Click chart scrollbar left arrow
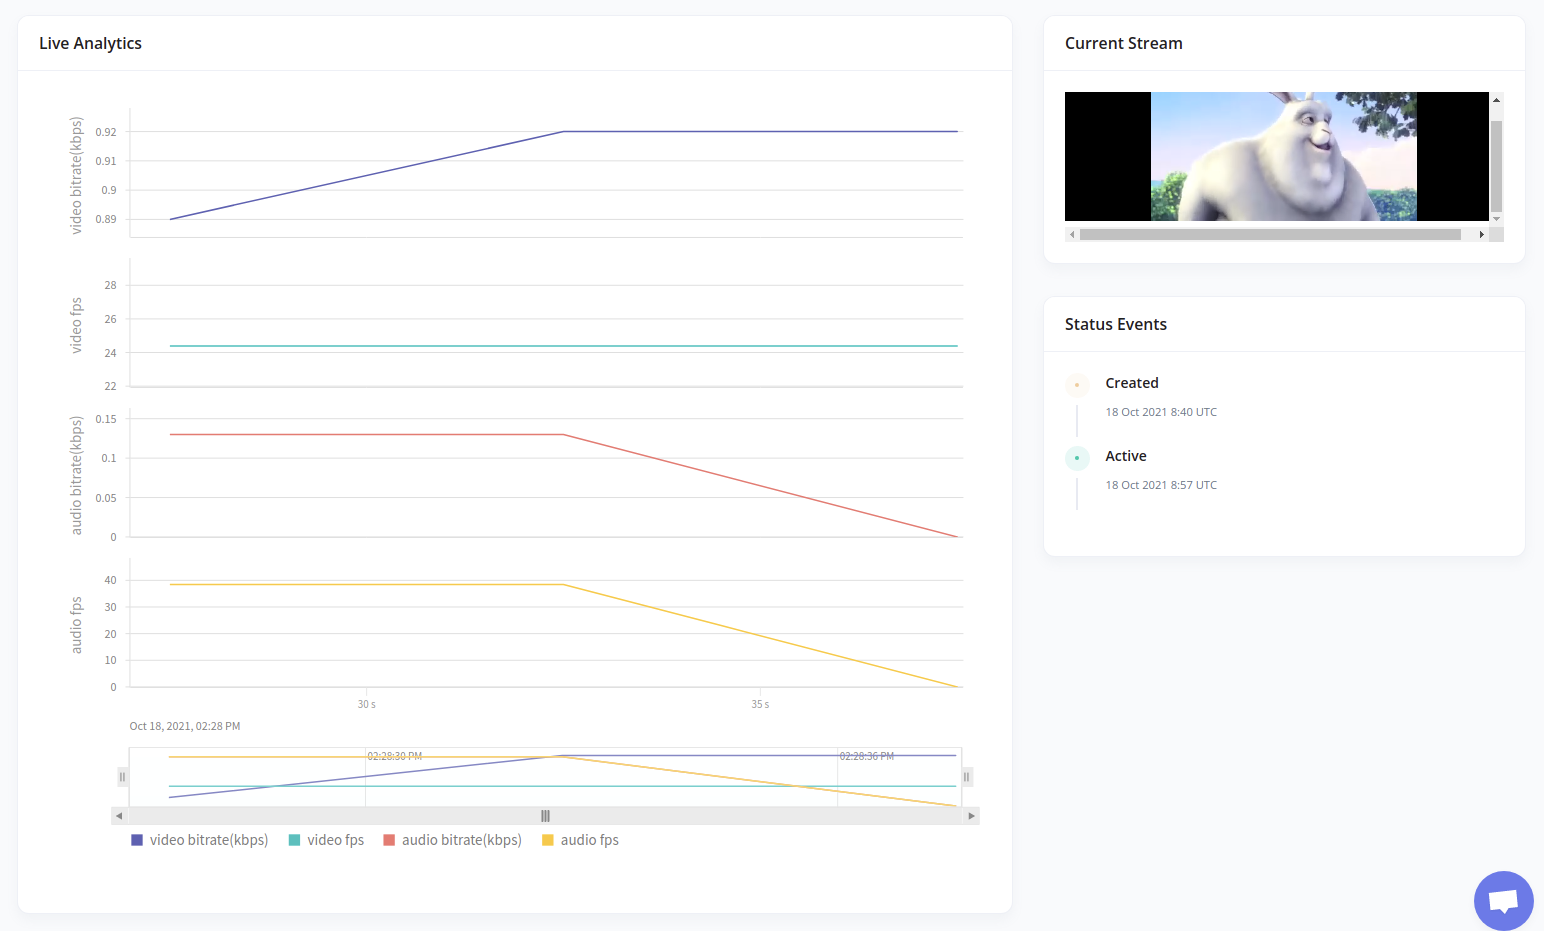Viewport: 1544px width, 931px height. coord(119,816)
